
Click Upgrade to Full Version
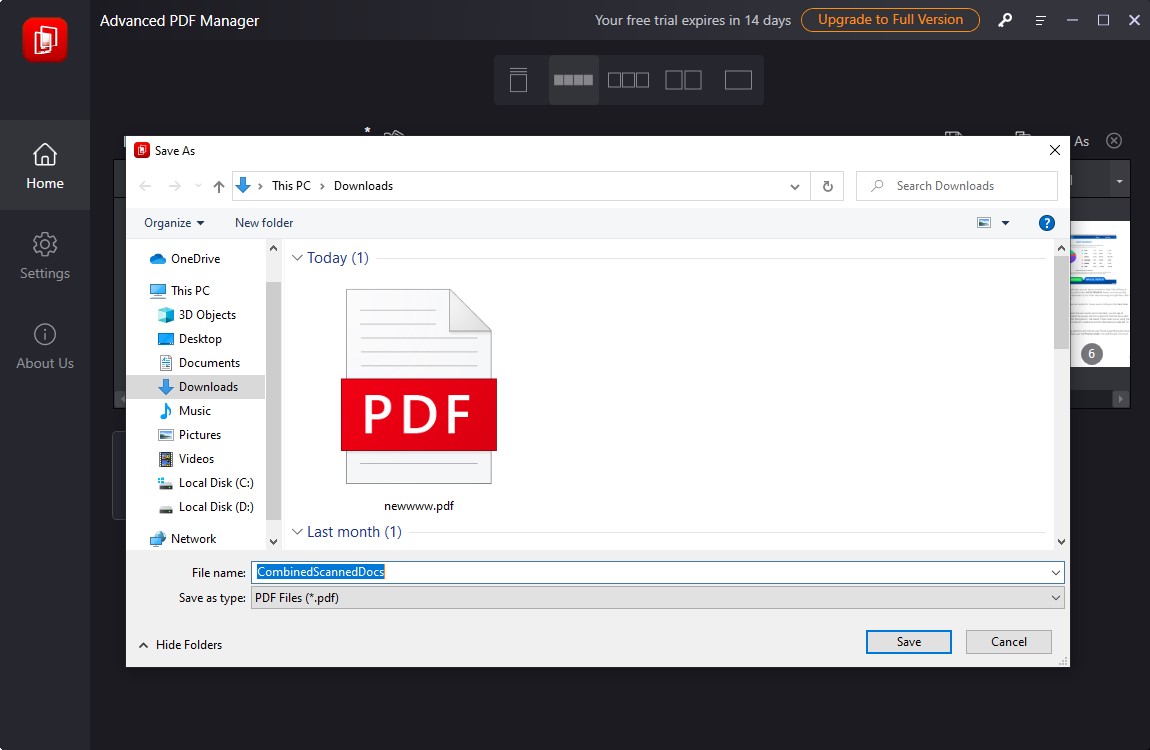pos(889,19)
